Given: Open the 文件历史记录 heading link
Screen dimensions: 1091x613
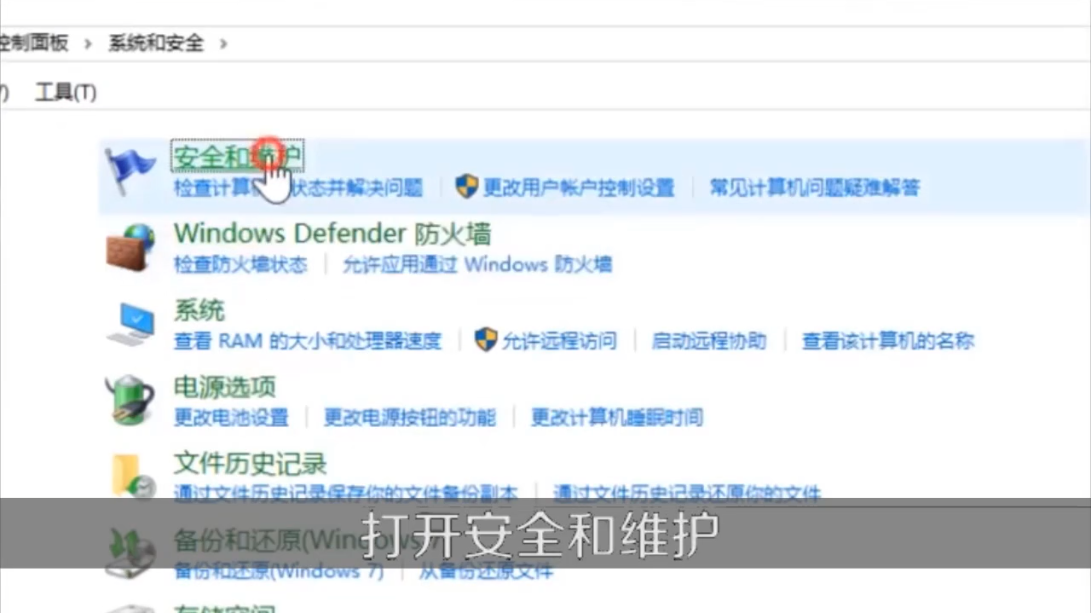Looking at the screenshot, I should tap(250, 463).
